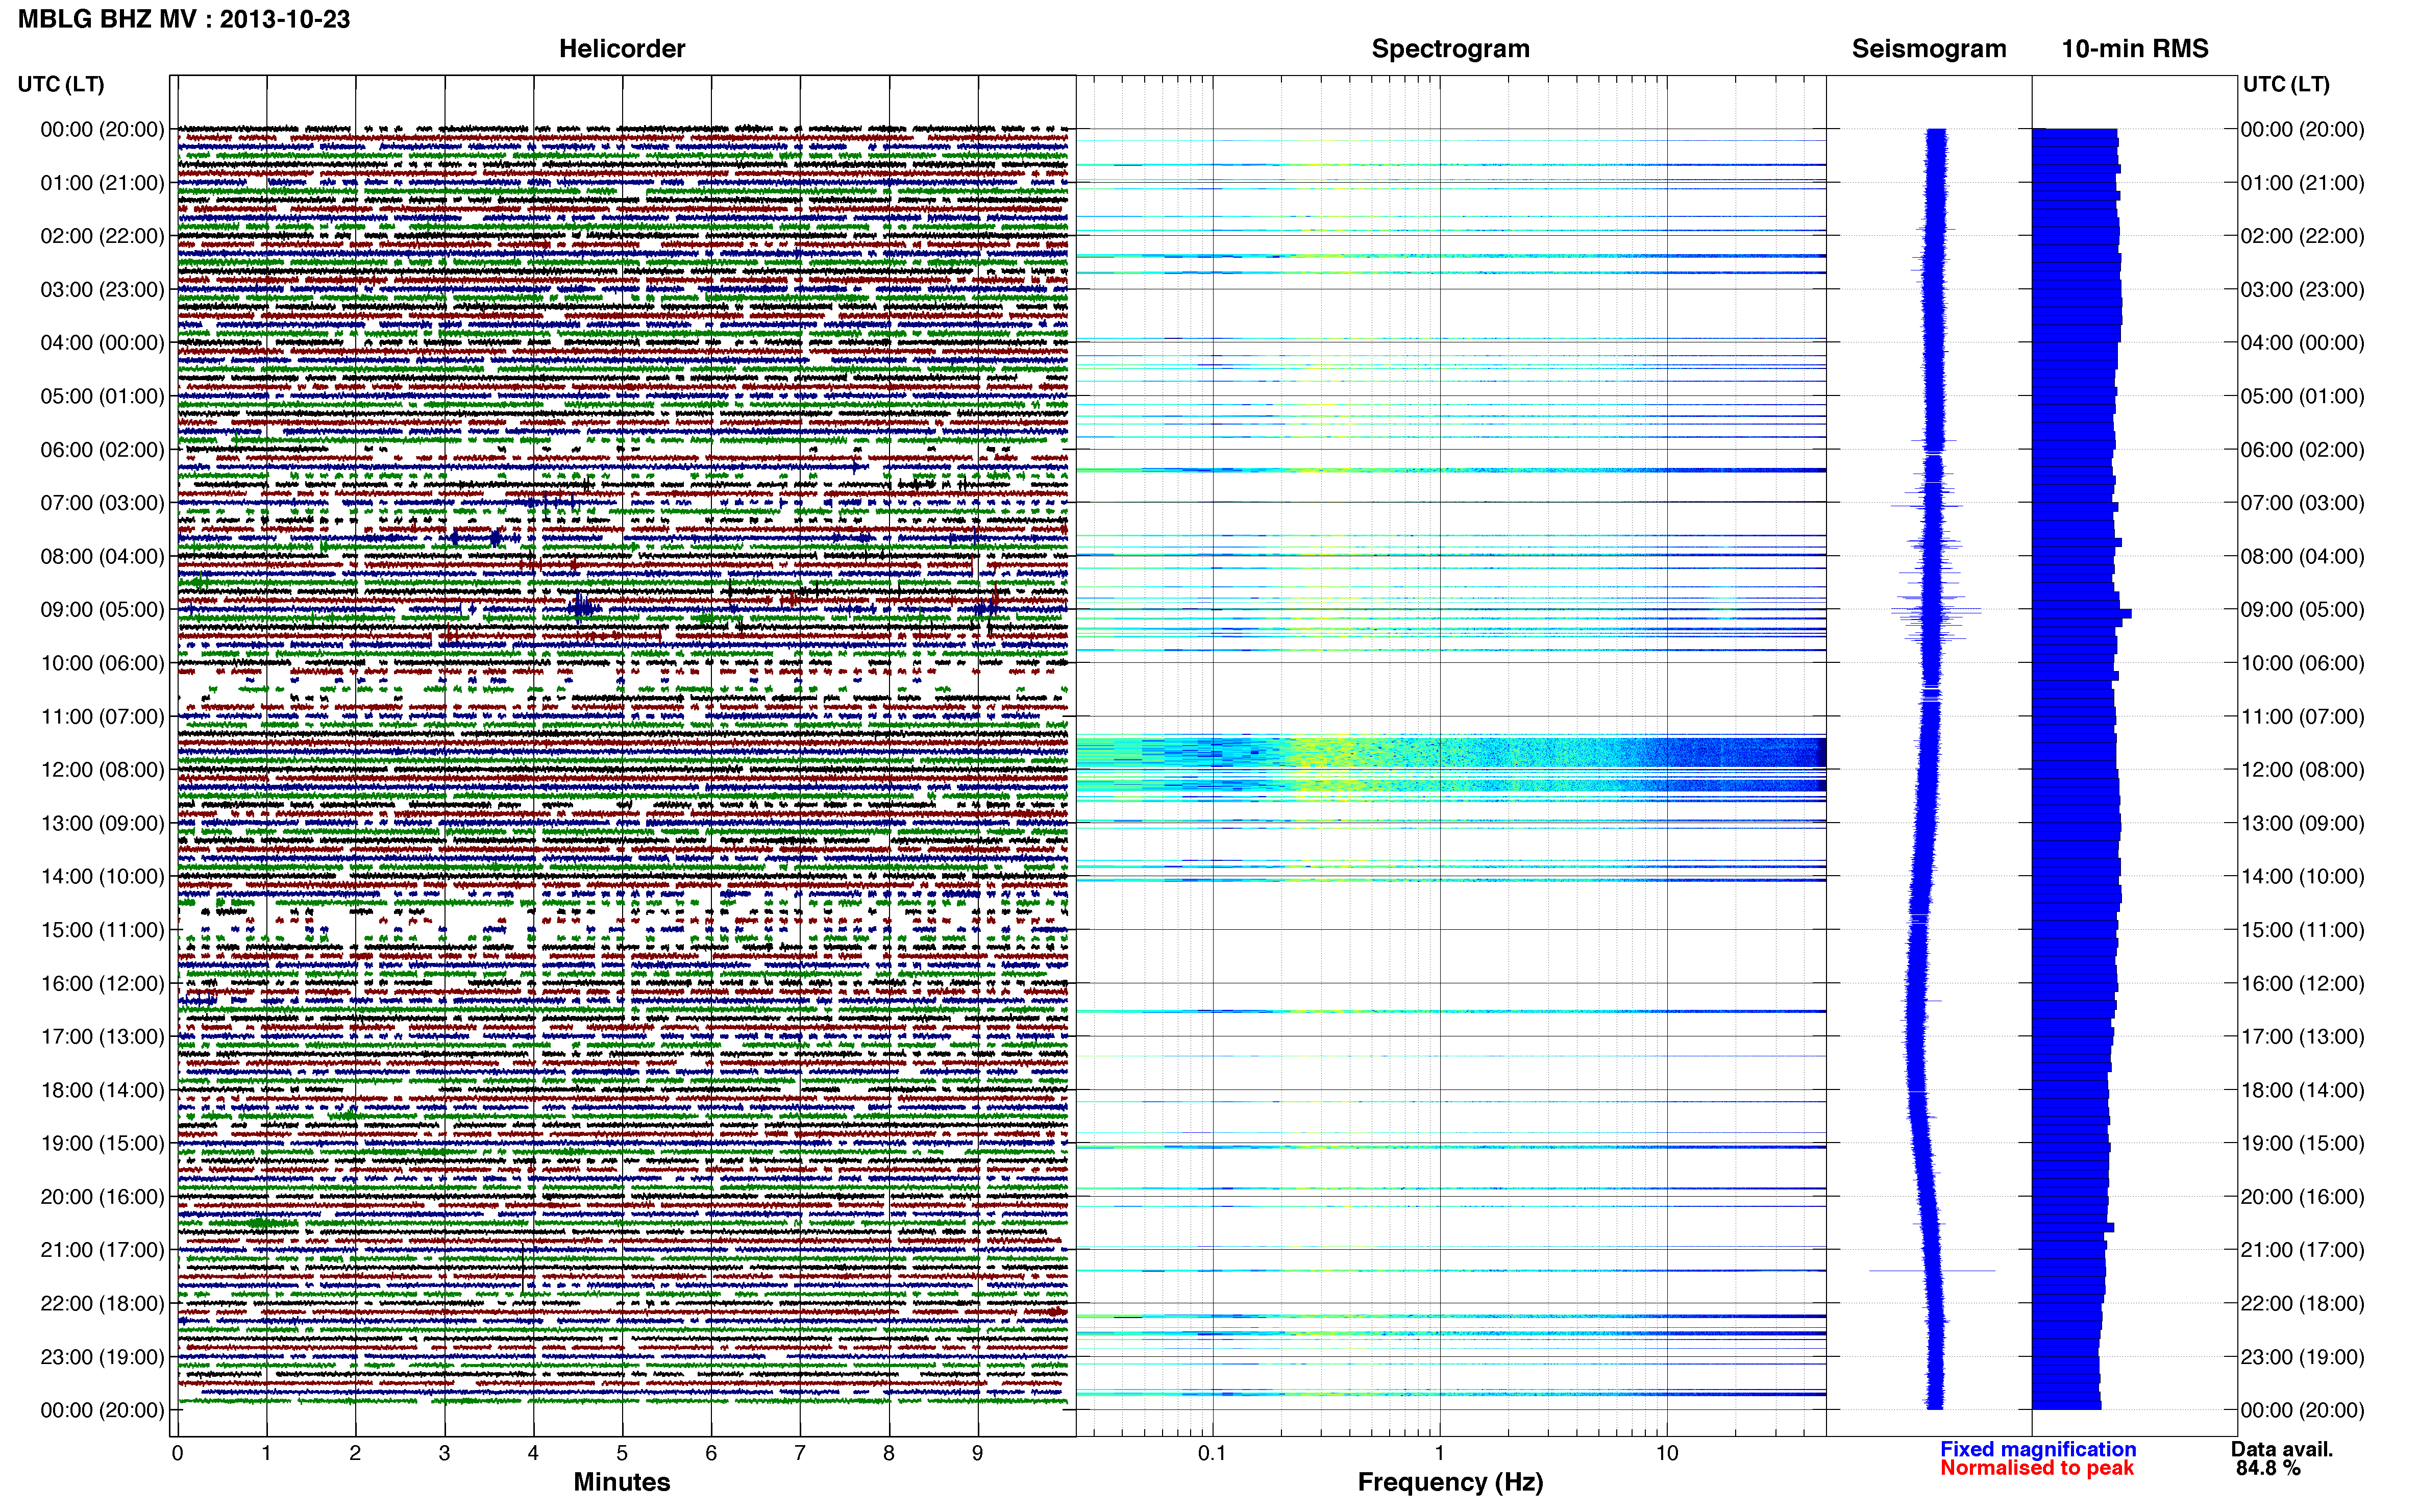Click the left 'UTC (LT)' axis label

(x=61, y=84)
